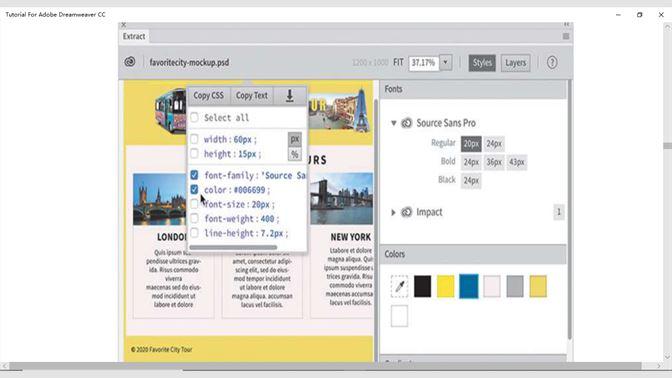Pick the gray color swatch
This screenshot has width=672, height=378.
pyautogui.click(x=515, y=286)
